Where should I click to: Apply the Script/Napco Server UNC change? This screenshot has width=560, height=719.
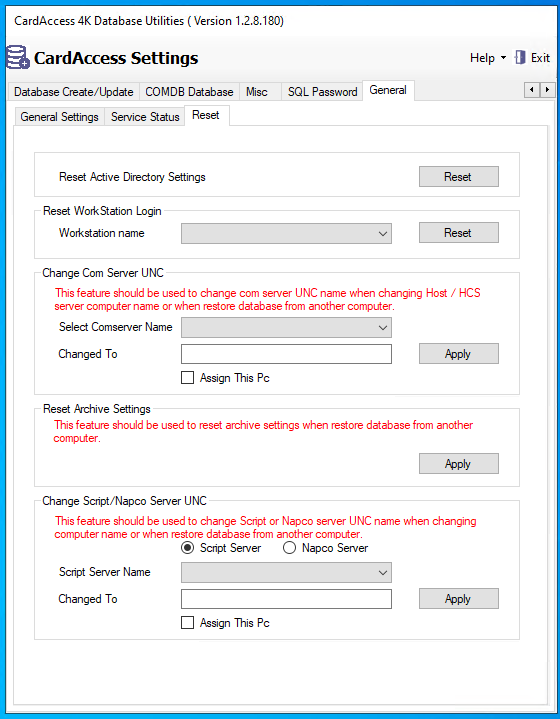pos(459,598)
